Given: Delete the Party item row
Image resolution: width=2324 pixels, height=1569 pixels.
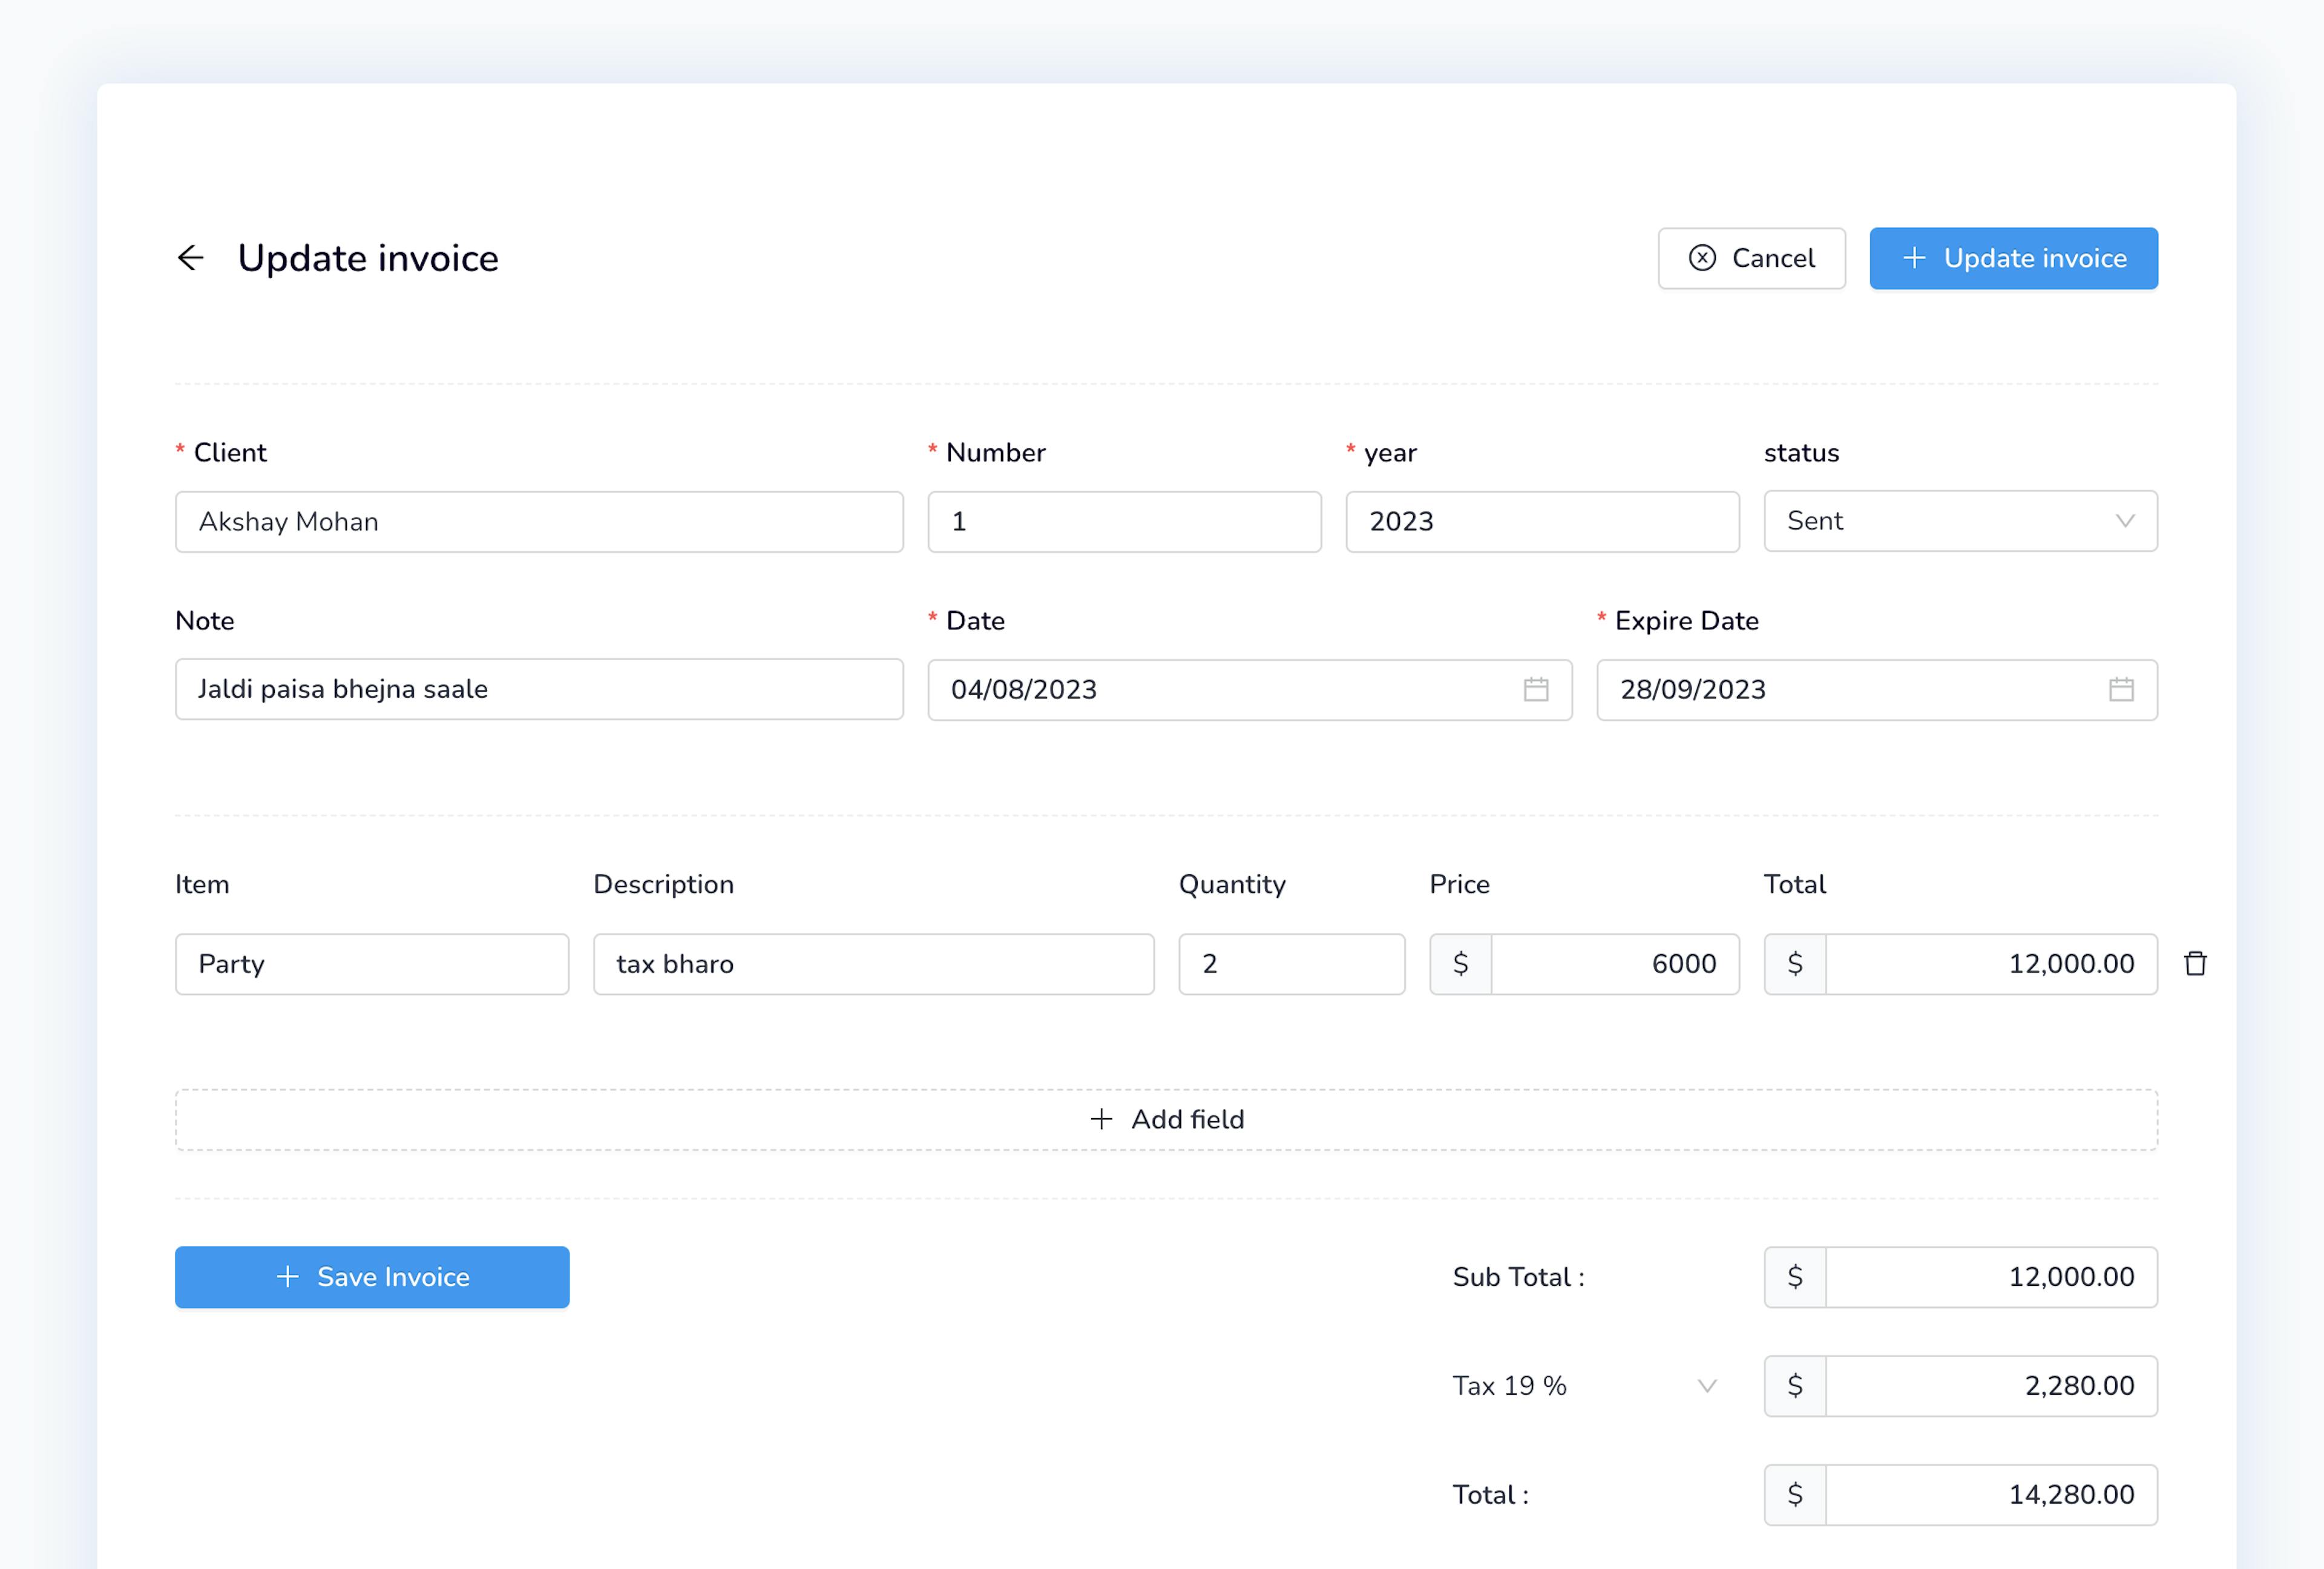Looking at the screenshot, I should (2195, 964).
